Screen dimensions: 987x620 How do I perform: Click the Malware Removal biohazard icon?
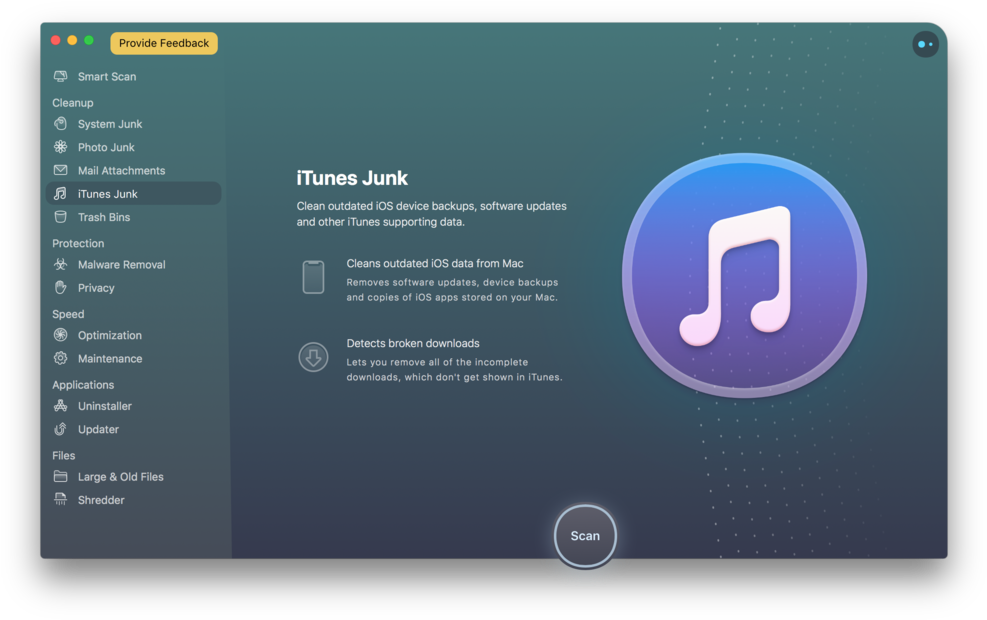point(60,264)
